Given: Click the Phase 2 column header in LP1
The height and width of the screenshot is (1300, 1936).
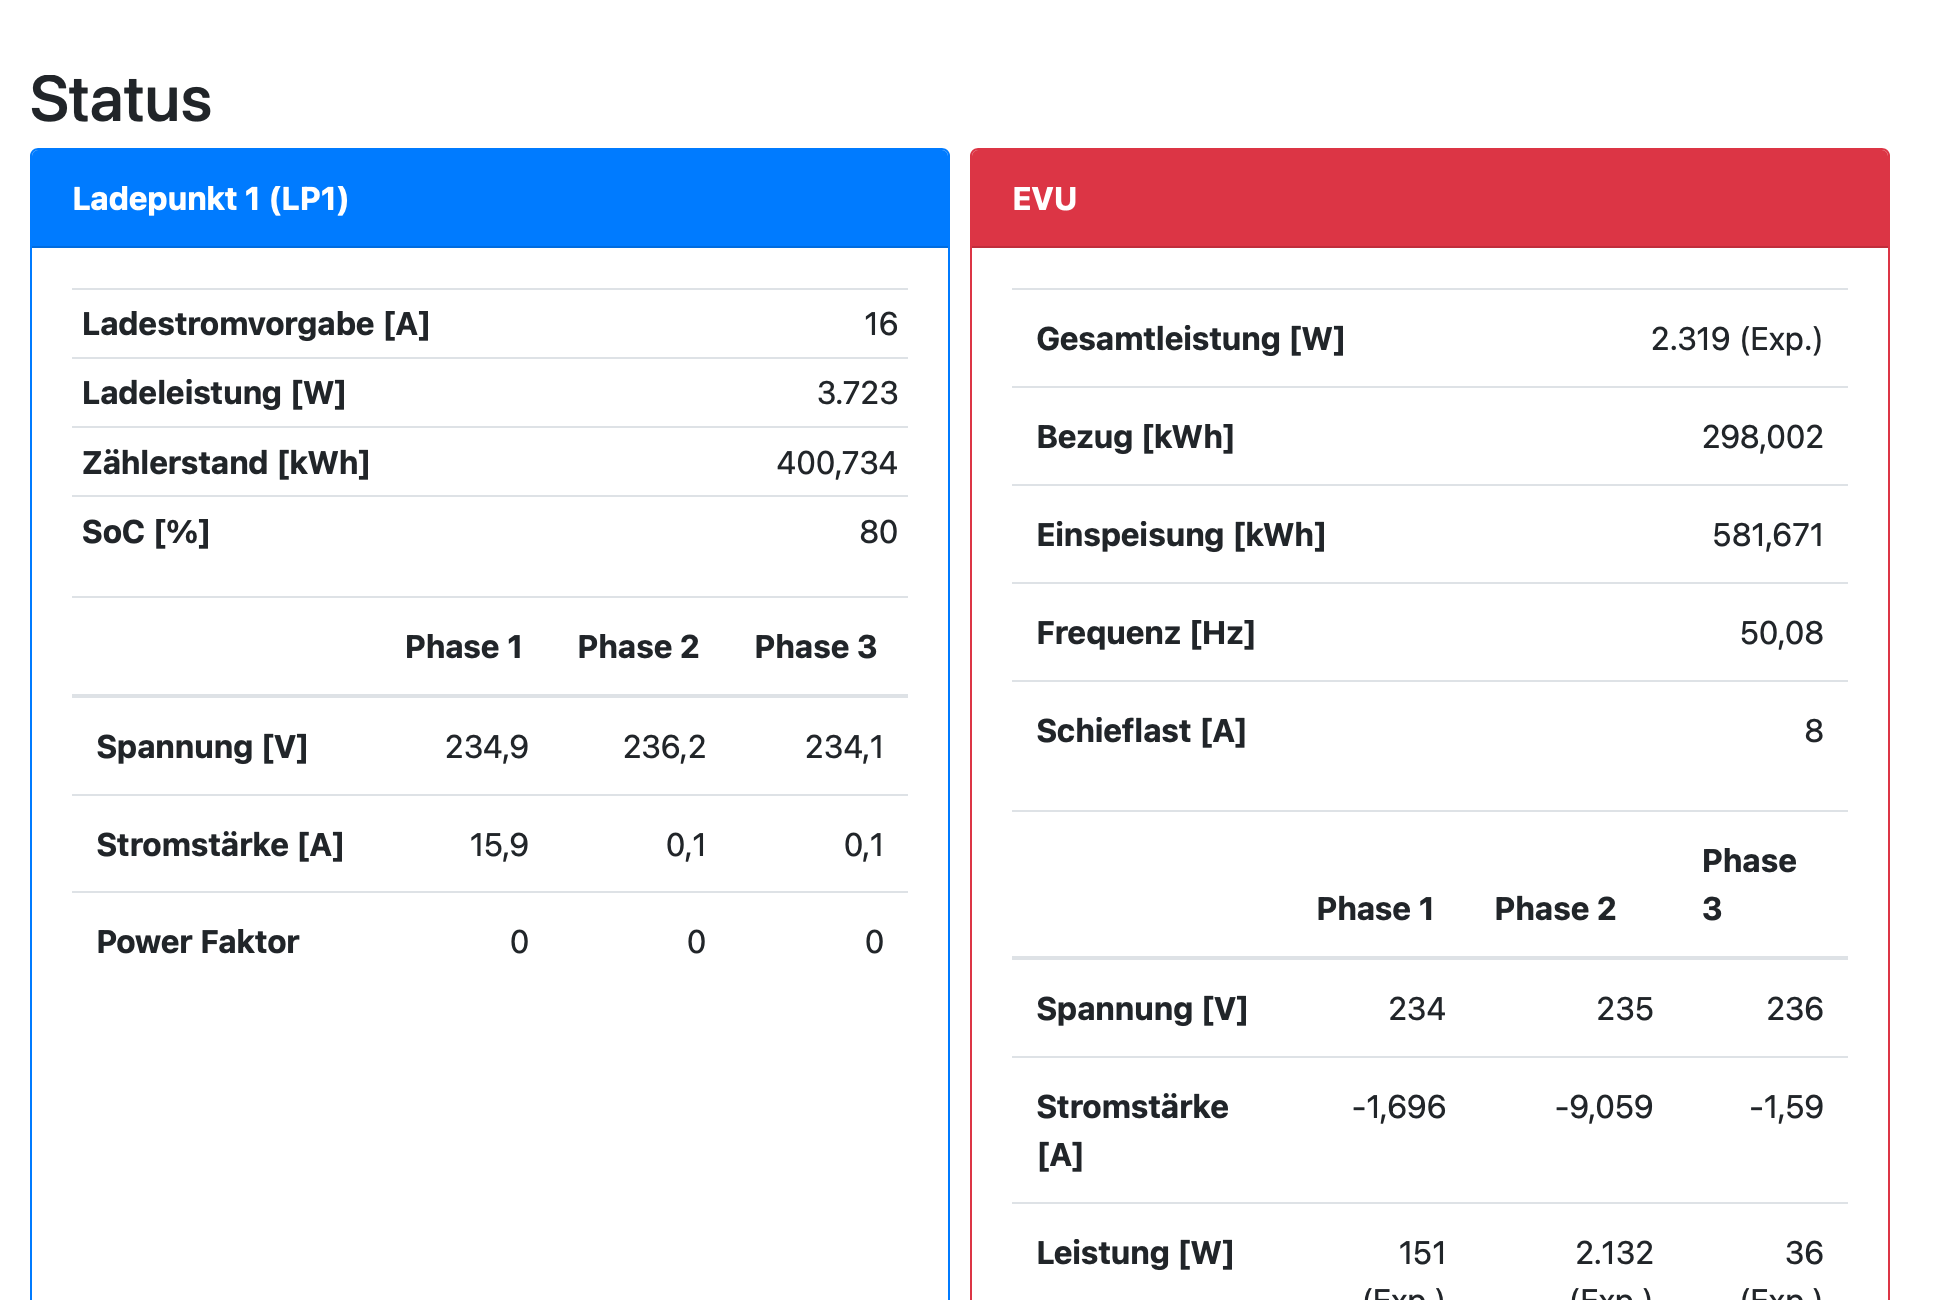Looking at the screenshot, I should tap(638, 647).
